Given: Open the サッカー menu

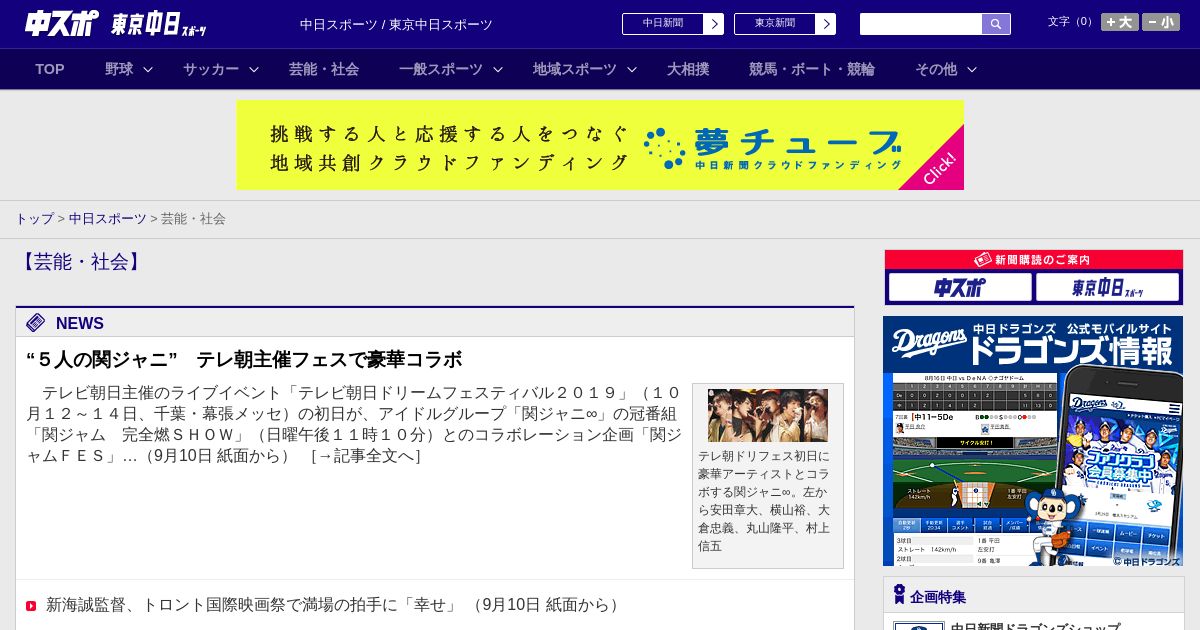Looking at the screenshot, I should coord(211,69).
